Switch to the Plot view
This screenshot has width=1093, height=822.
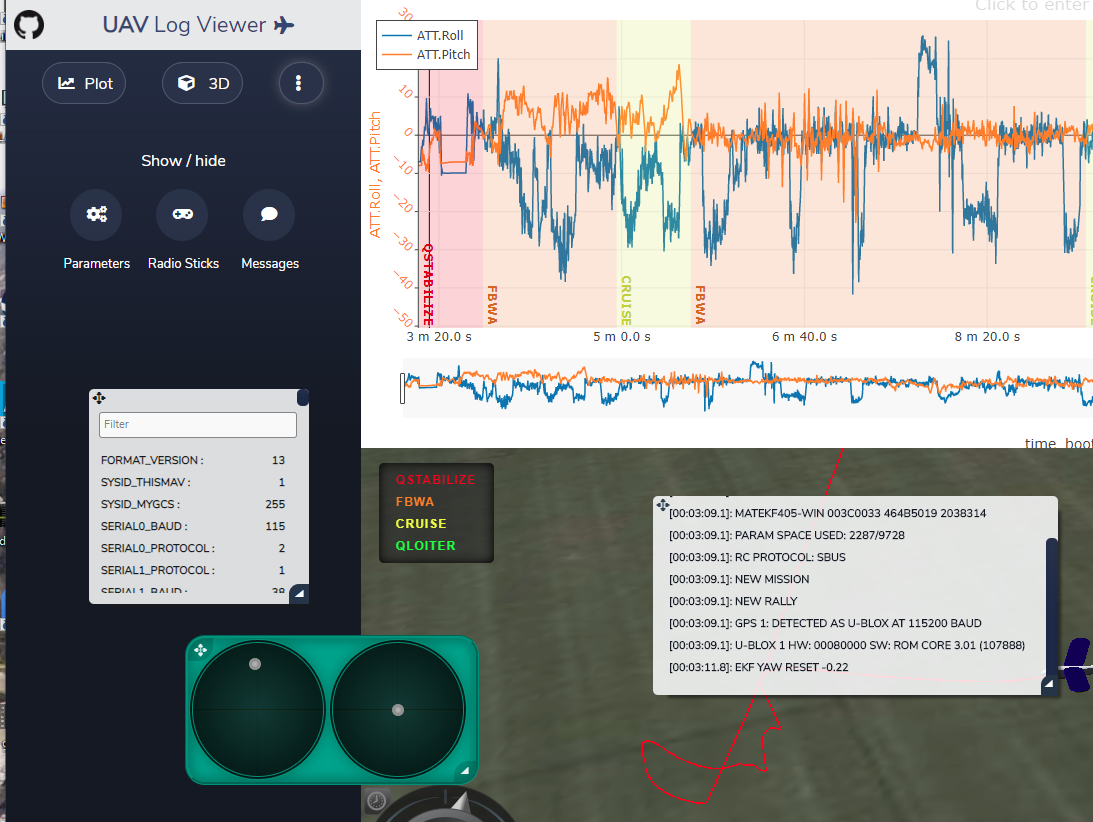click(84, 83)
